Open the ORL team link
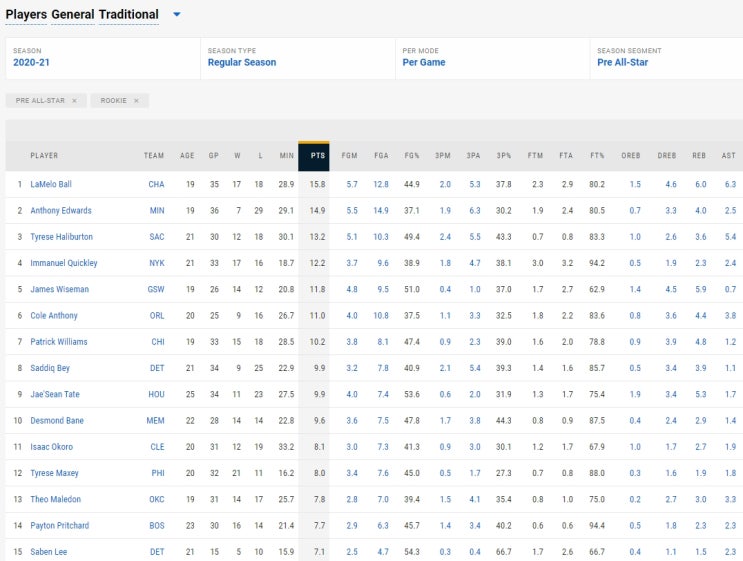The image size is (743, 561). click(157, 316)
